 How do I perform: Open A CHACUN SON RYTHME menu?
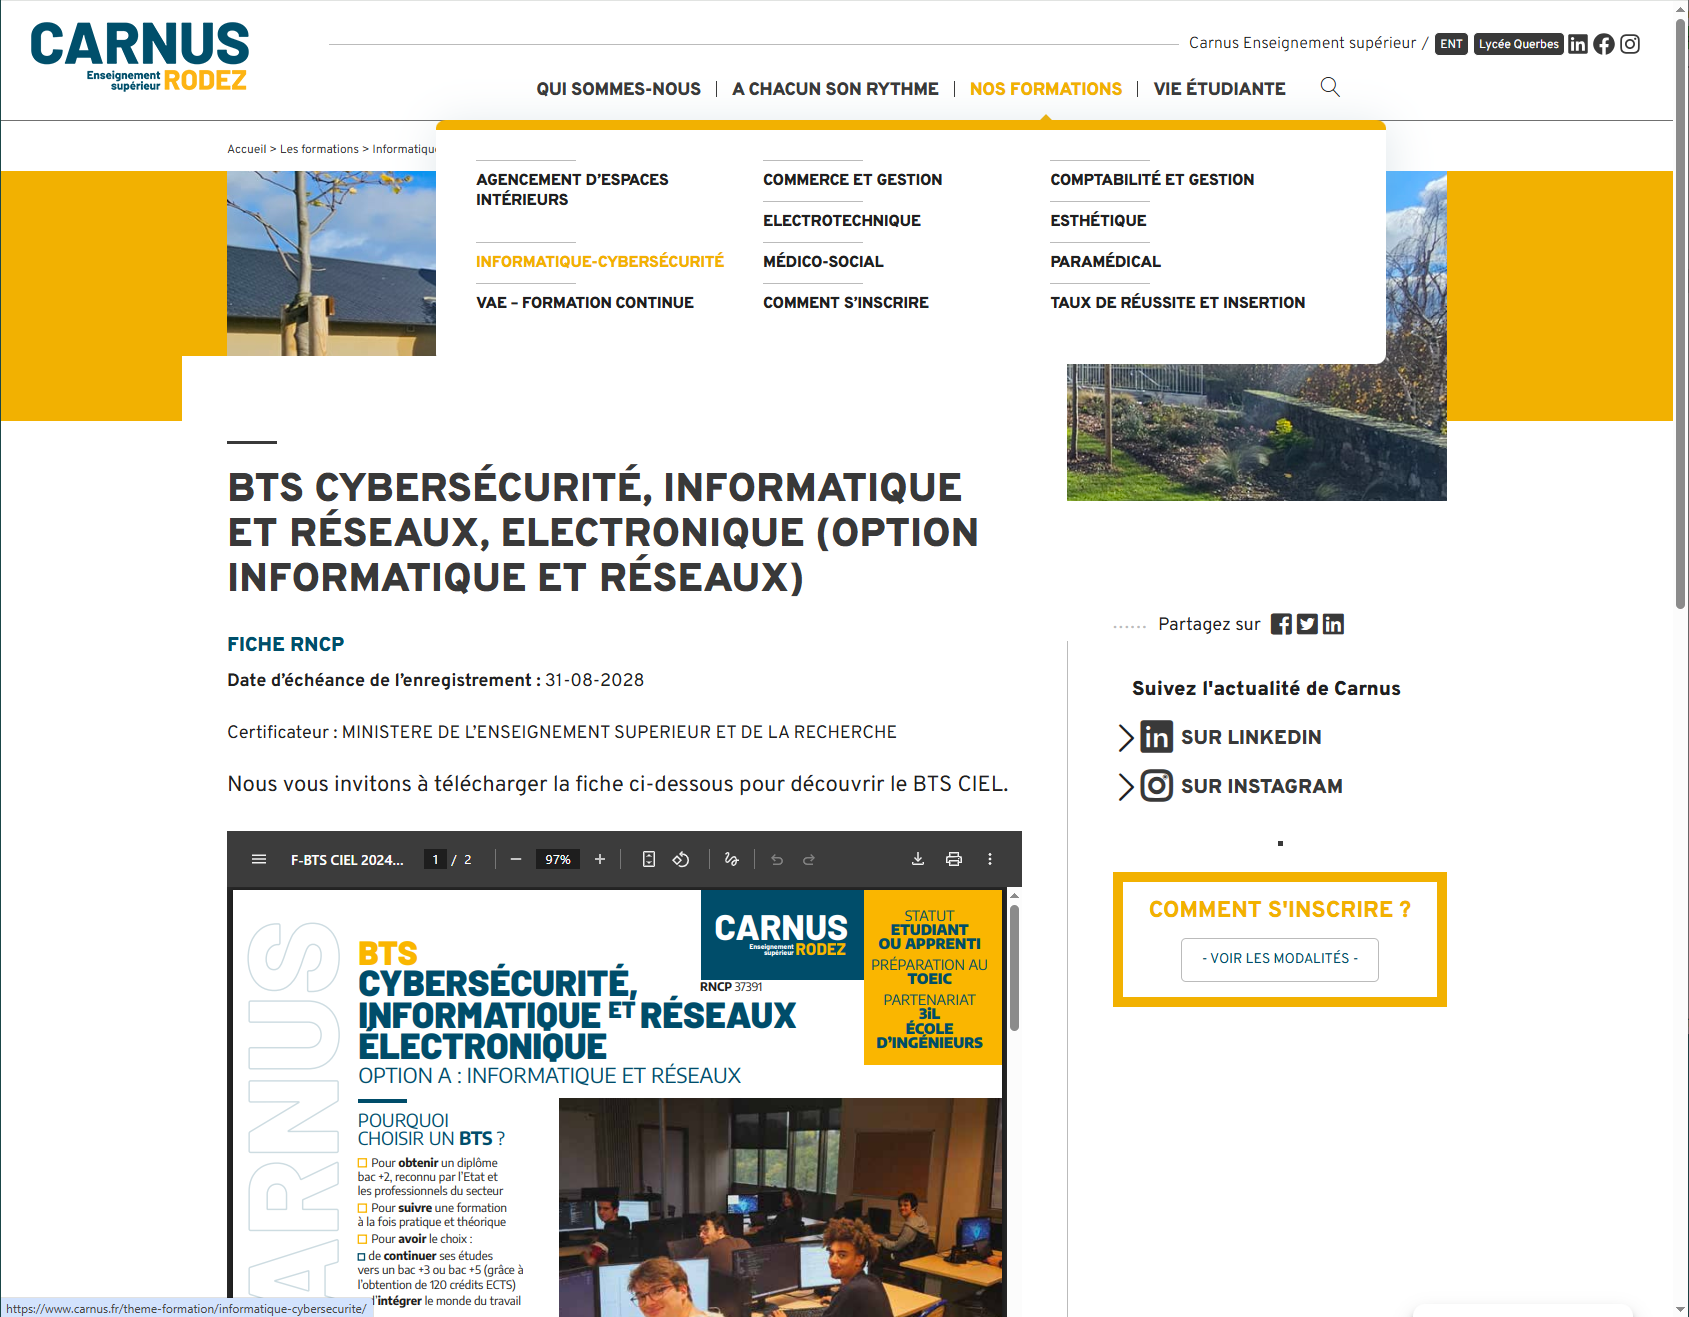tap(835, 89)
